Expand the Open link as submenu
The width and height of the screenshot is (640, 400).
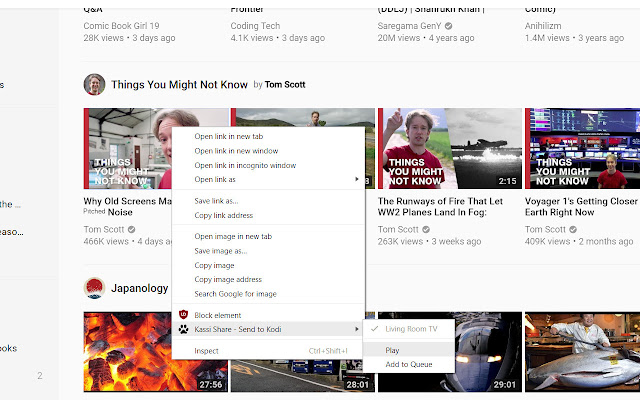(x=268, y=180)
